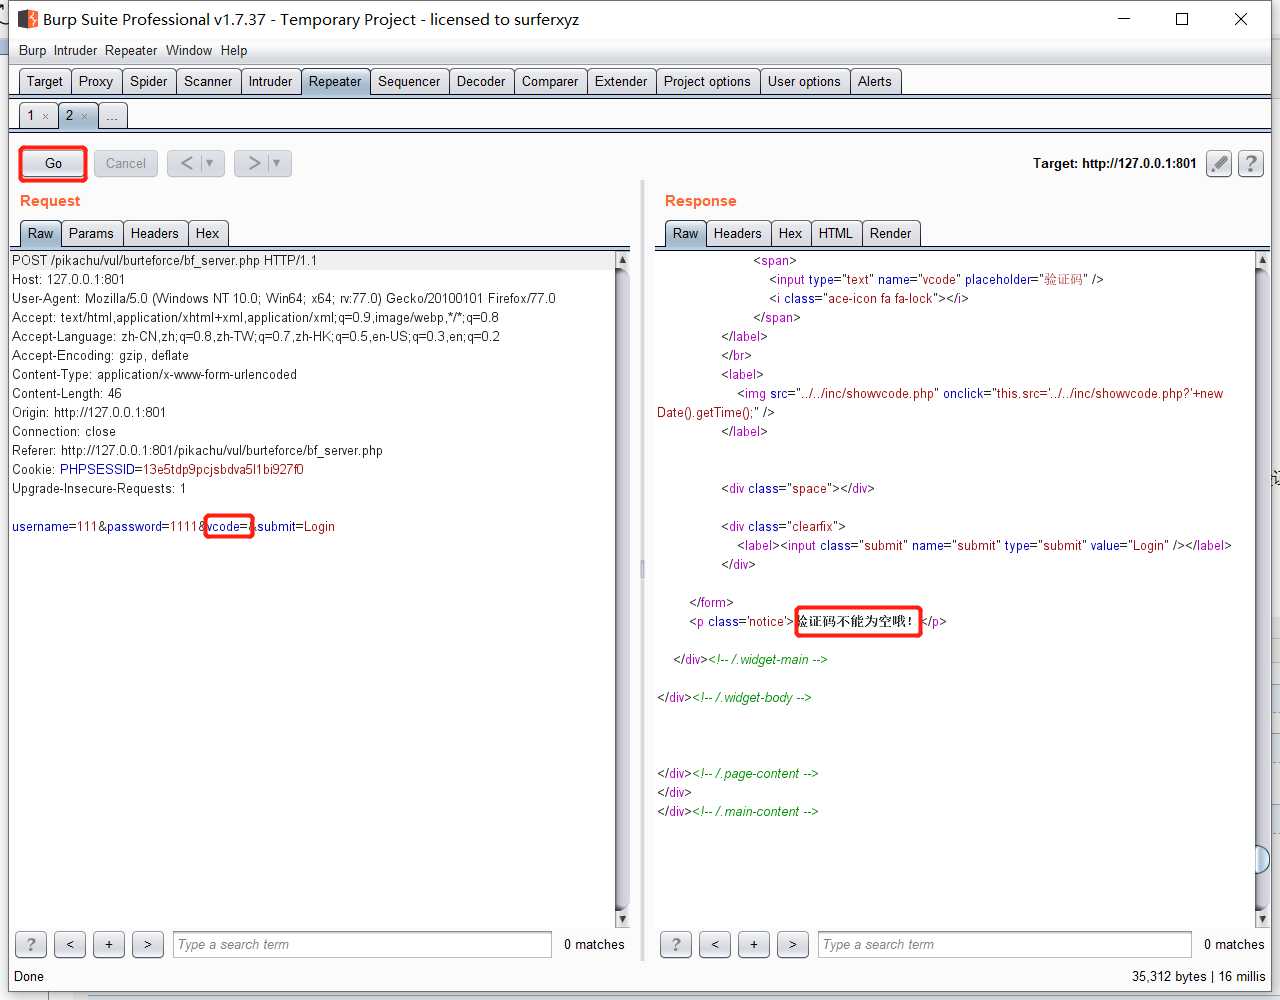1280x1000 pixels.
Task: Switch to the Proxy tab
Action: 96,81
